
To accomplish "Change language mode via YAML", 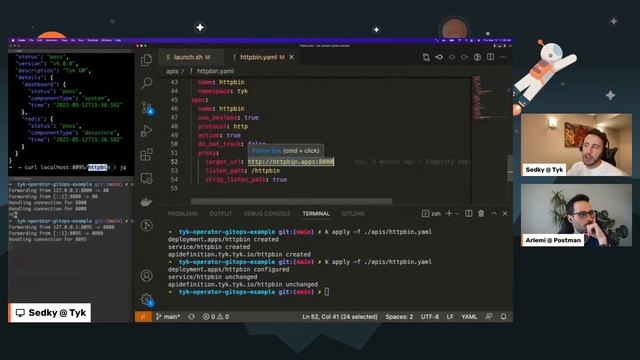I will coord(469,317).
